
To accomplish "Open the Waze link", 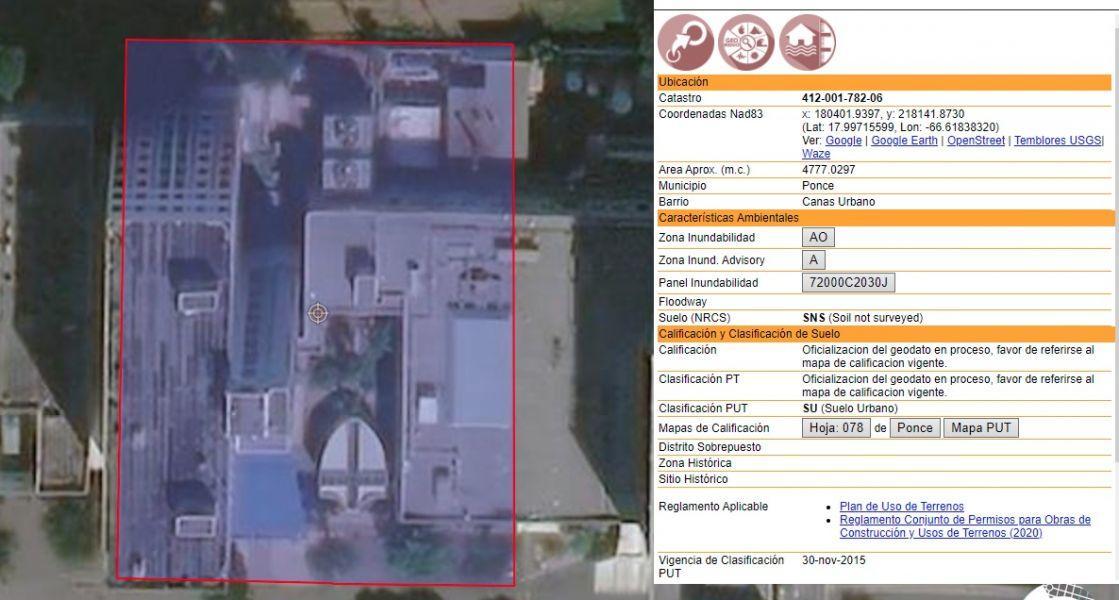I will click(816, 153).
